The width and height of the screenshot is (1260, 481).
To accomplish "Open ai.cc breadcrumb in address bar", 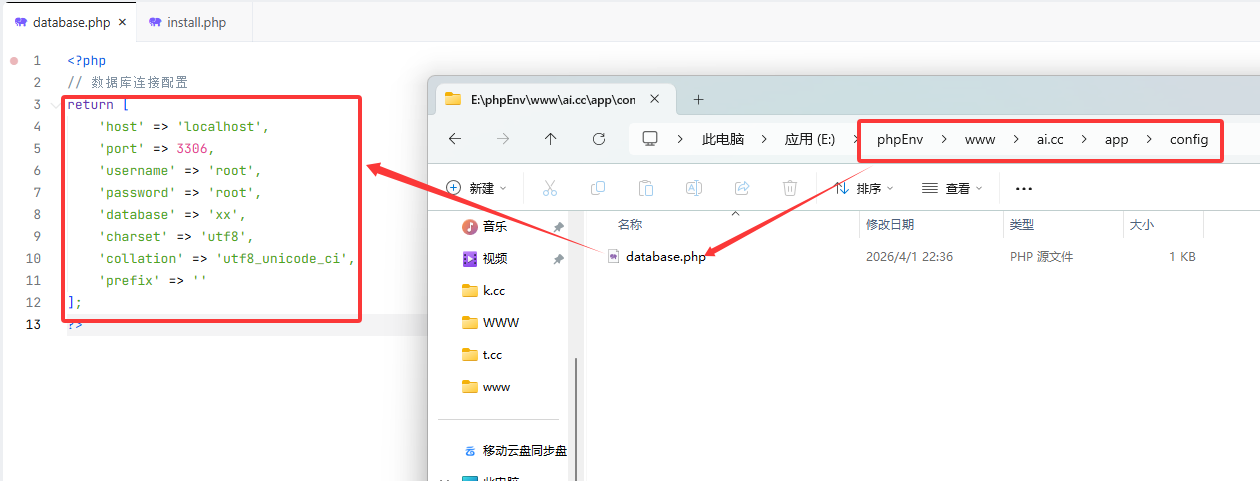I will (x=1050, y=139).
